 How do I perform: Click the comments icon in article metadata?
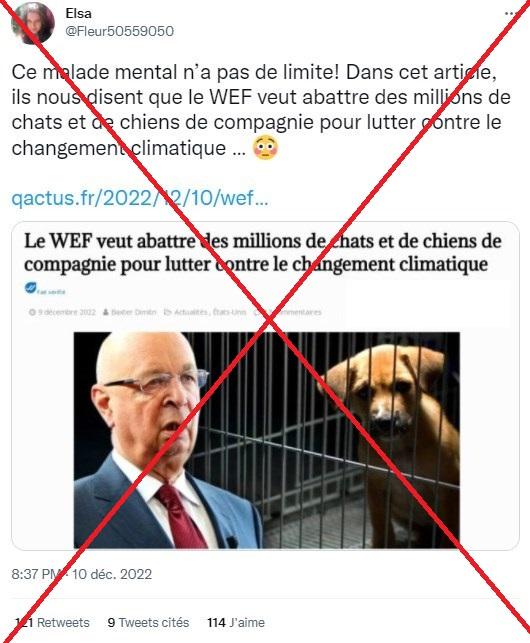(x=258, y=312)
